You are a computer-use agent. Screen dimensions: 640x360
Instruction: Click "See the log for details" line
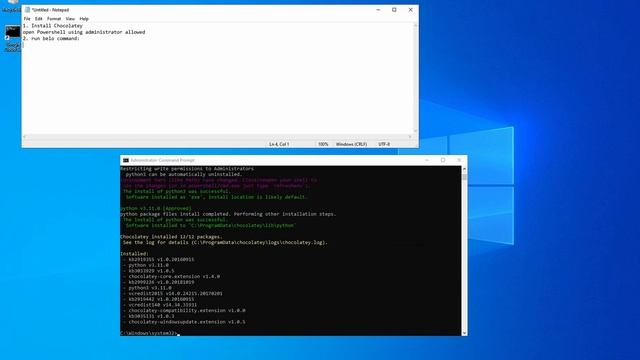pos(225,242)
